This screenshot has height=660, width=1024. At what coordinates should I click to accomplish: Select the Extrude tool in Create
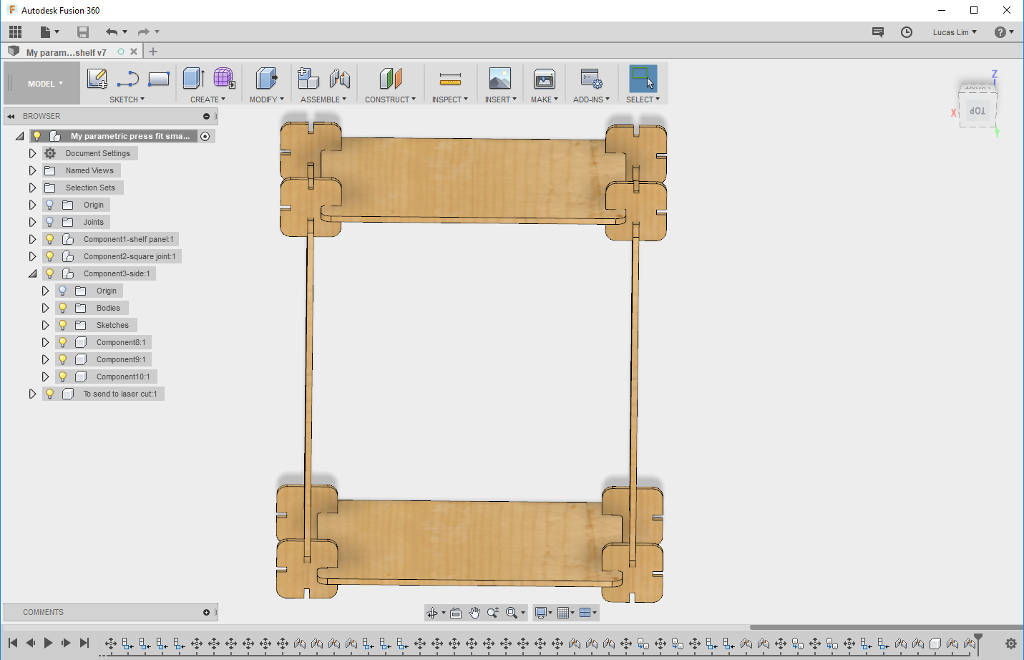coord(194,79)
